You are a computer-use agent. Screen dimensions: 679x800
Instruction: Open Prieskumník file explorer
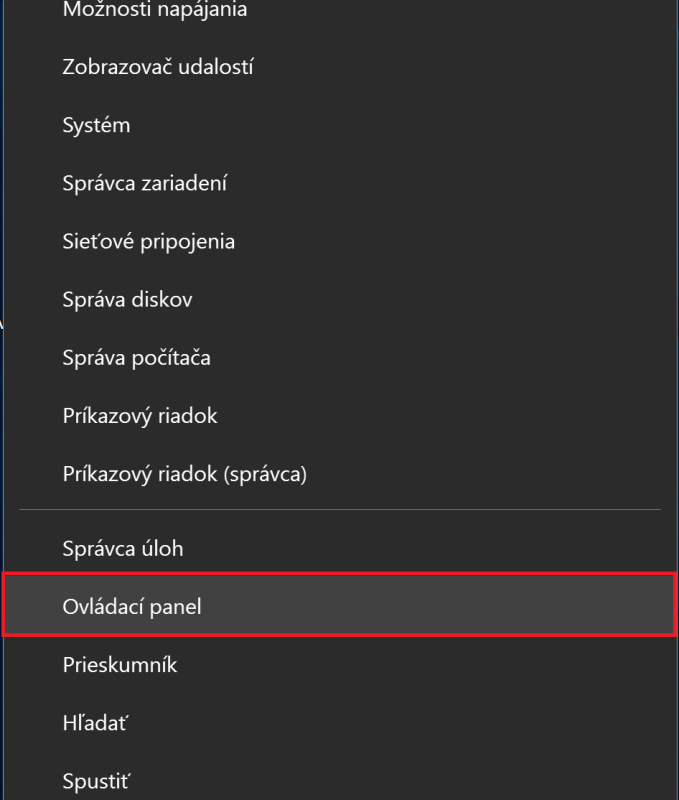pyautogui.click(x=119, y=665)
